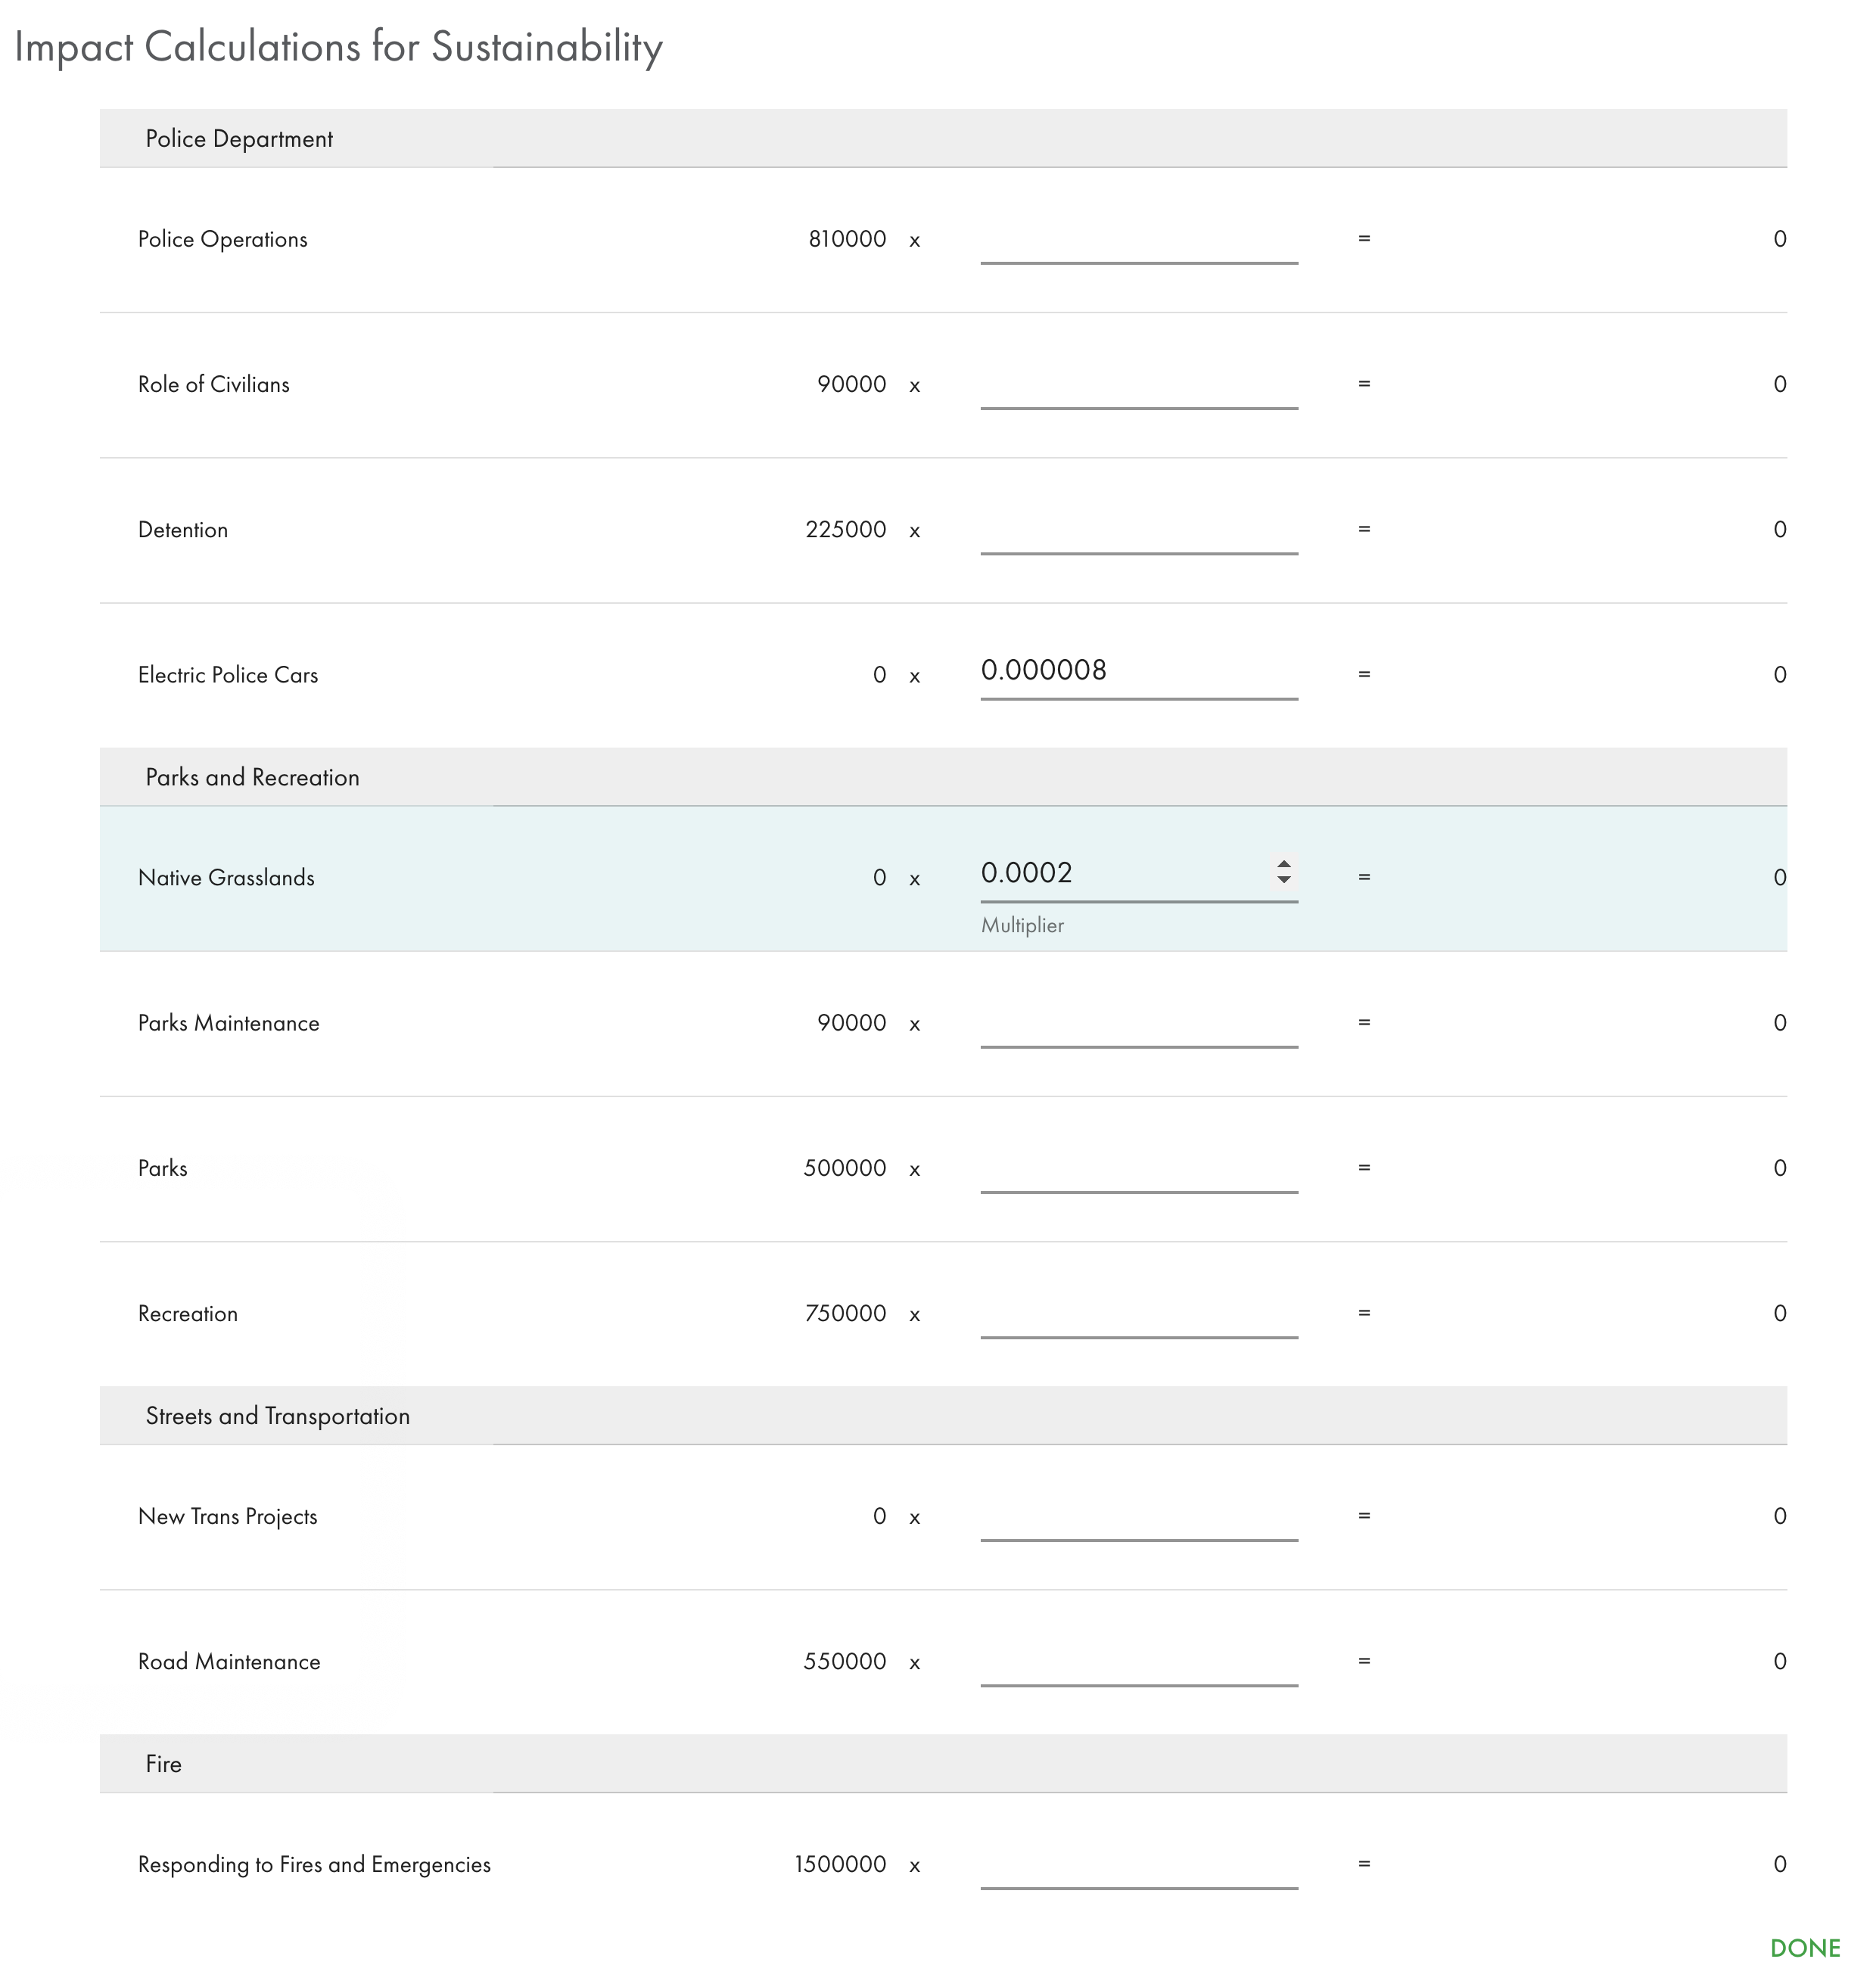Click the multiplier input field for Detention

click(1137, 529)
